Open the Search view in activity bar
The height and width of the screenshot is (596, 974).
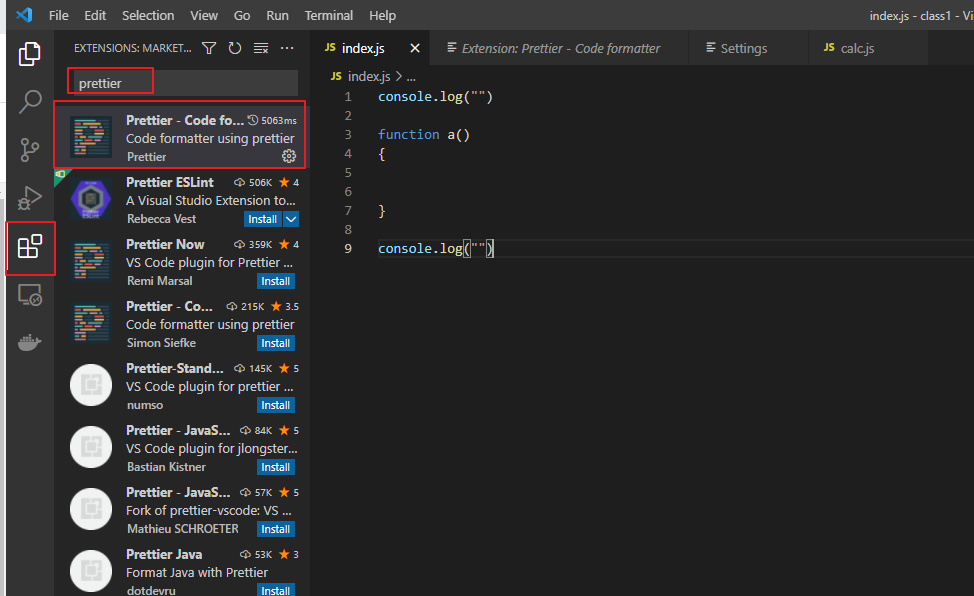coord(29,102)
